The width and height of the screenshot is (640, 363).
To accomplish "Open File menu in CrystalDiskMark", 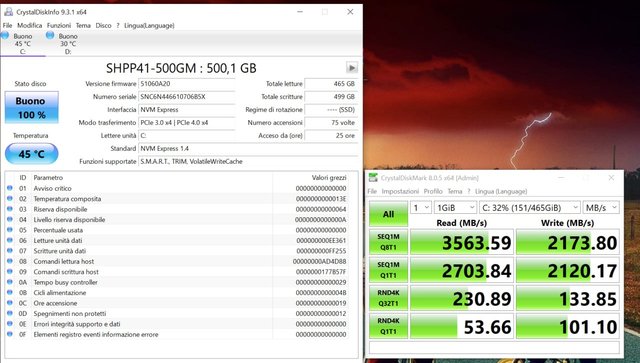I will tap(372, 191).
